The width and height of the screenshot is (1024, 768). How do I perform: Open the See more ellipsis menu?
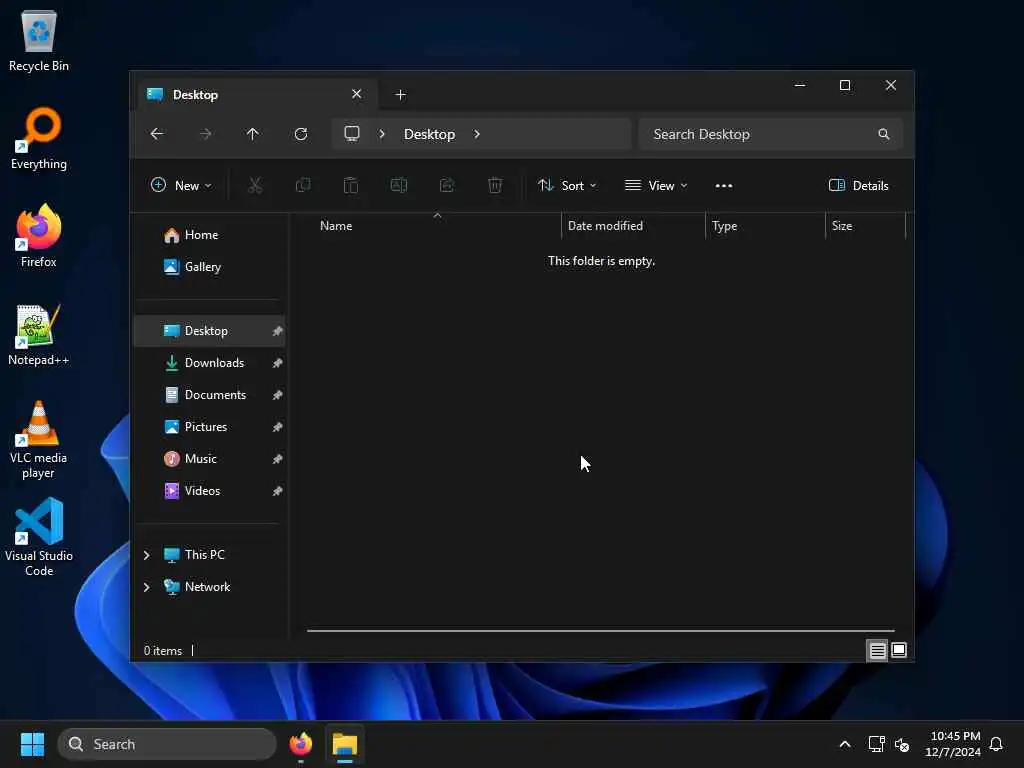click(x=724, y=185)
